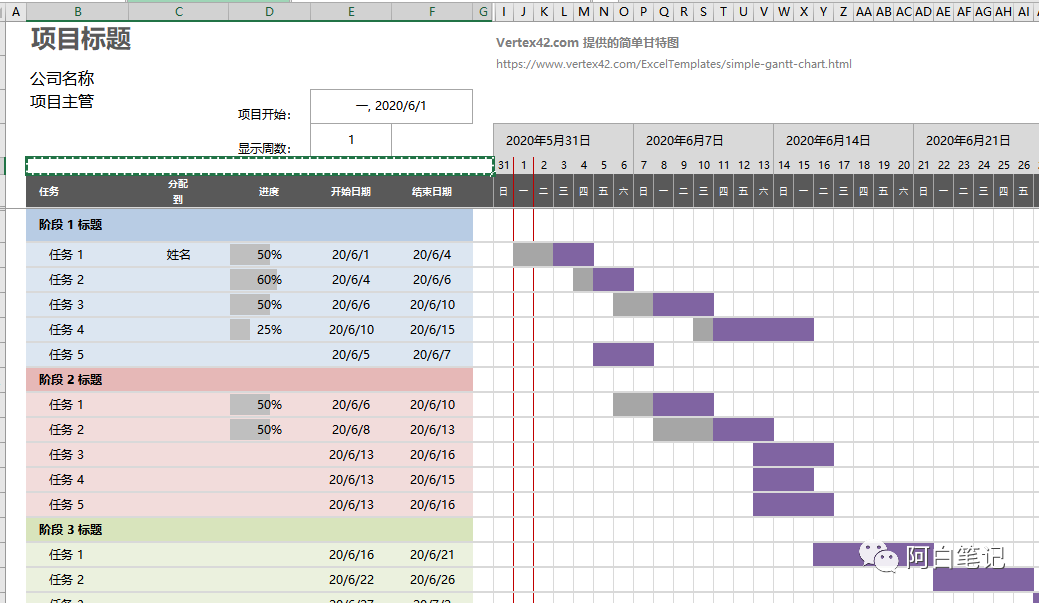Select start date 20/6/16 cell

[x=351, y=555]
